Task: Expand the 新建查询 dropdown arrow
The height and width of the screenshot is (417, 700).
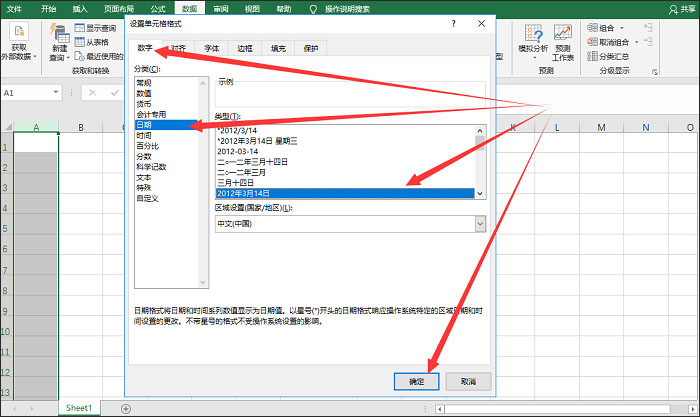Action: [68, 58]
